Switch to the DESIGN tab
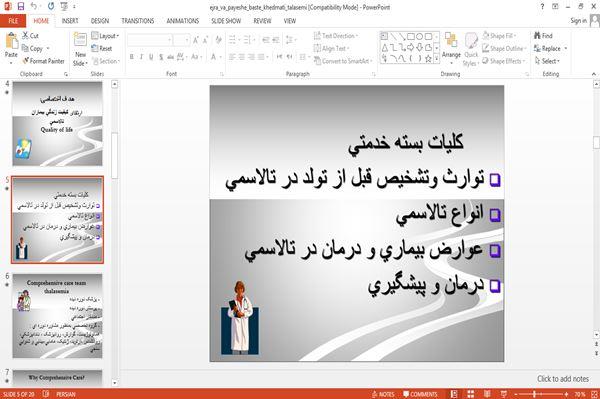600x399 pixels. 100,21
